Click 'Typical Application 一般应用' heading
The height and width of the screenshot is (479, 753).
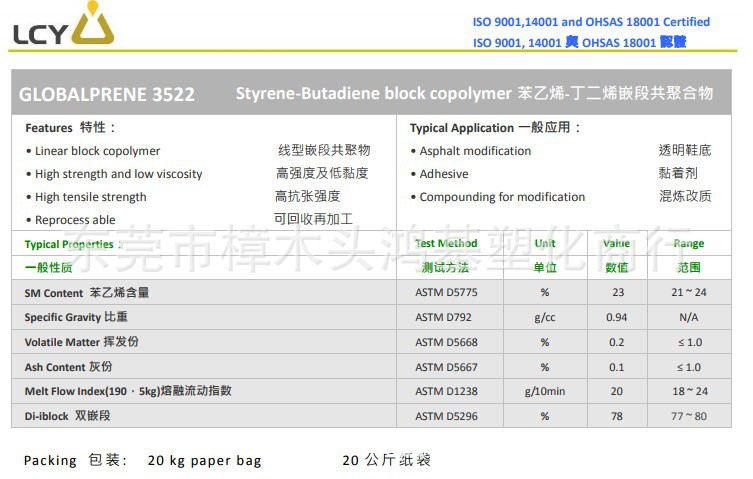tap(495, 128)
